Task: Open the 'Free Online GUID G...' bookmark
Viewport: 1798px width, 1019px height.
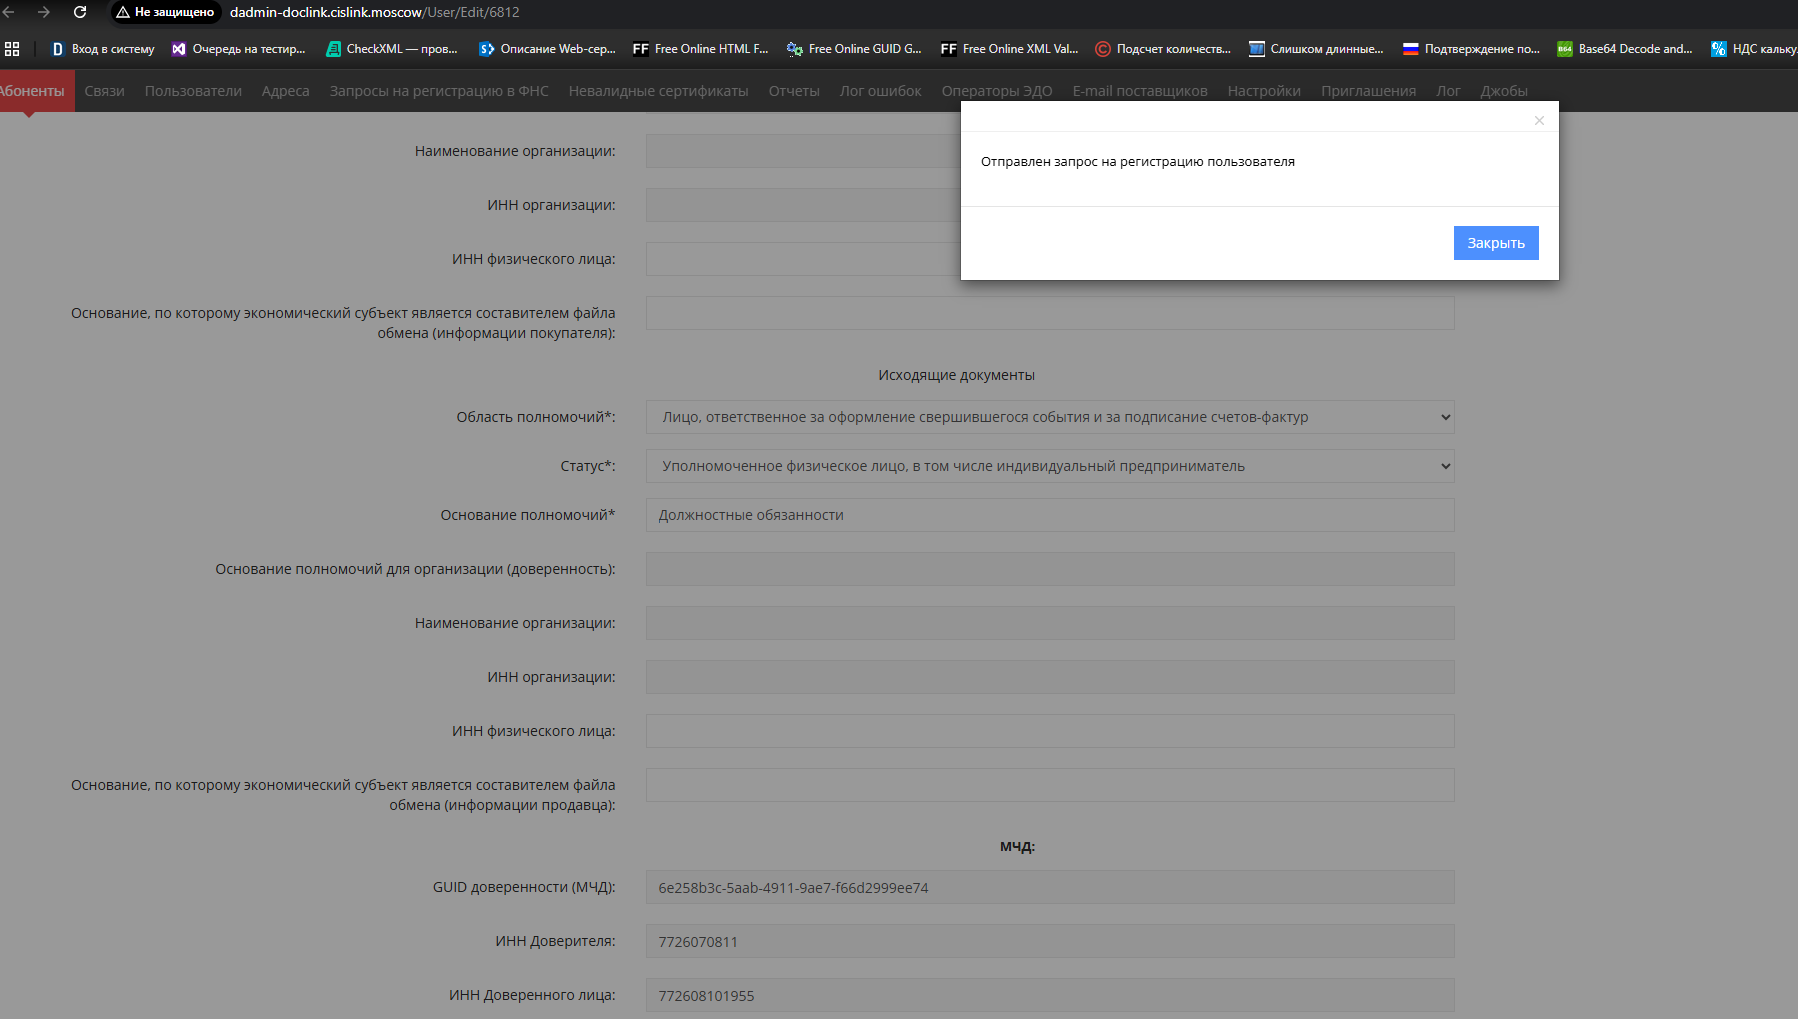Action: coord(855,49)
